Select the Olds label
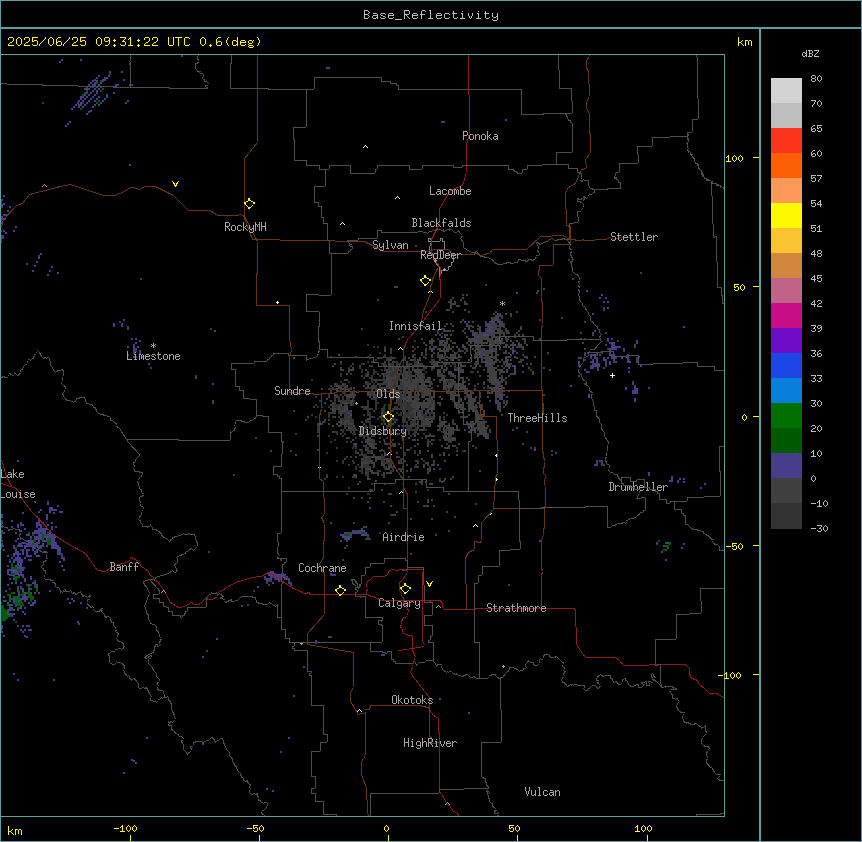The height and width of the screenshot is (842, 862). (388, 394)
